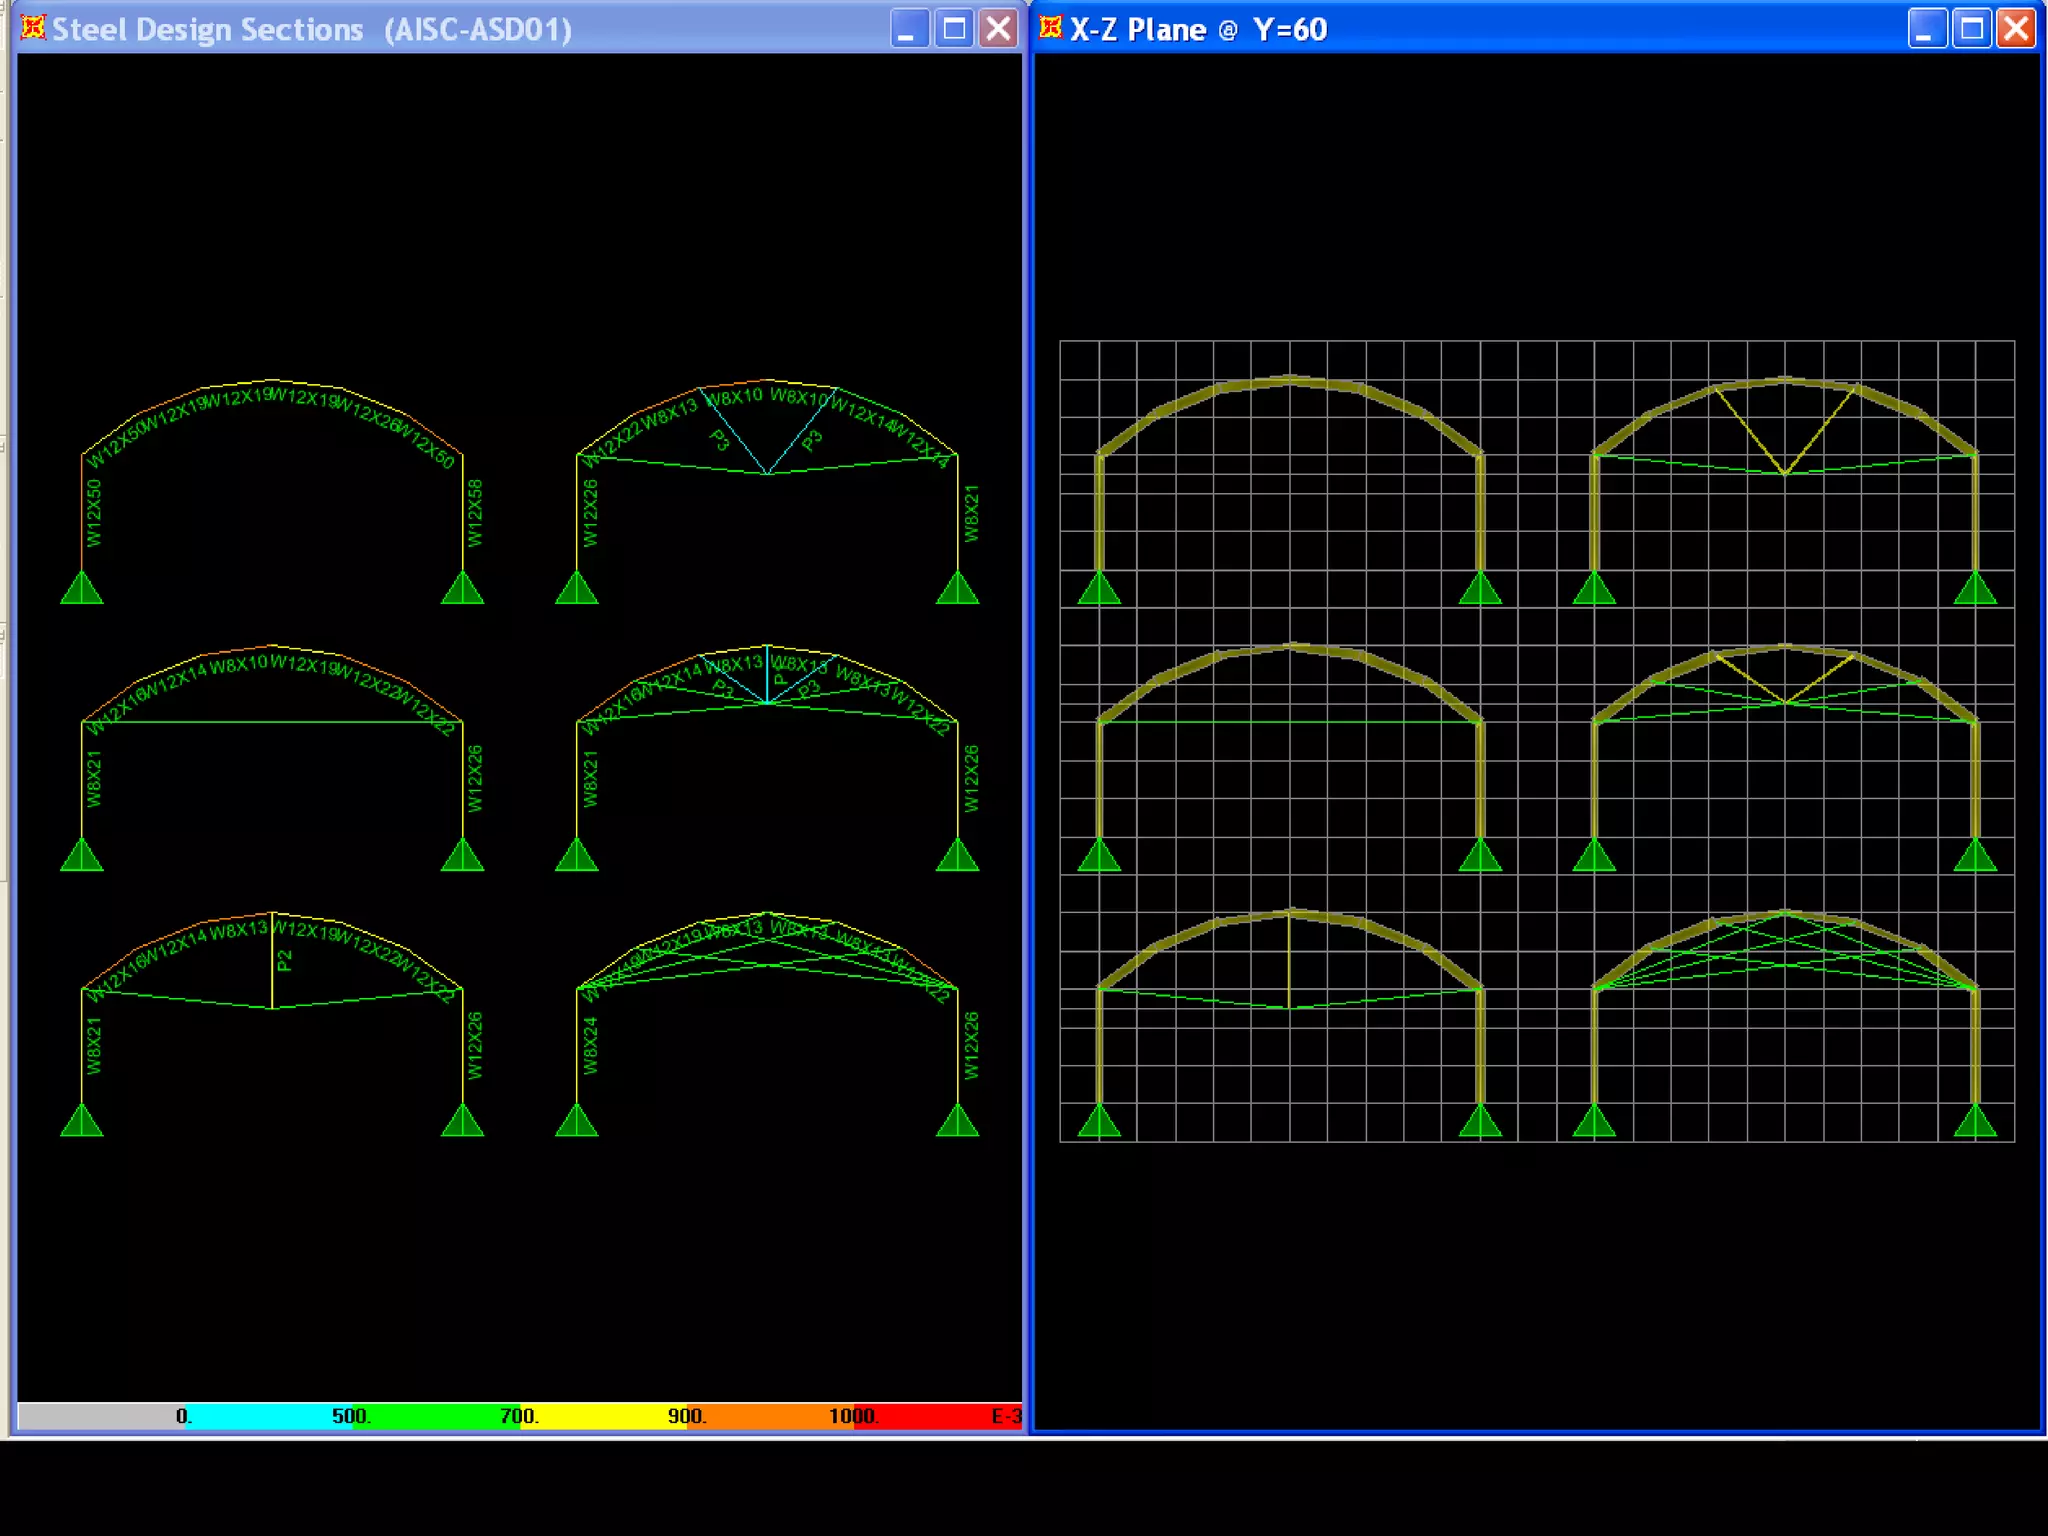This screenshot has height=1536, width=2048.
Task: Click the yellow band after 700 in legend
Action: coord(600,1416)
